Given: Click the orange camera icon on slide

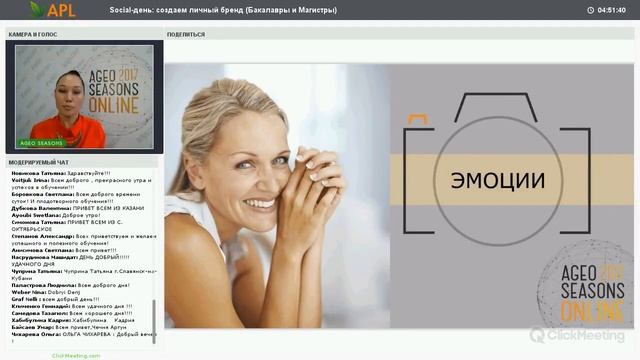Looking at the screenshot, I should 418,119.
